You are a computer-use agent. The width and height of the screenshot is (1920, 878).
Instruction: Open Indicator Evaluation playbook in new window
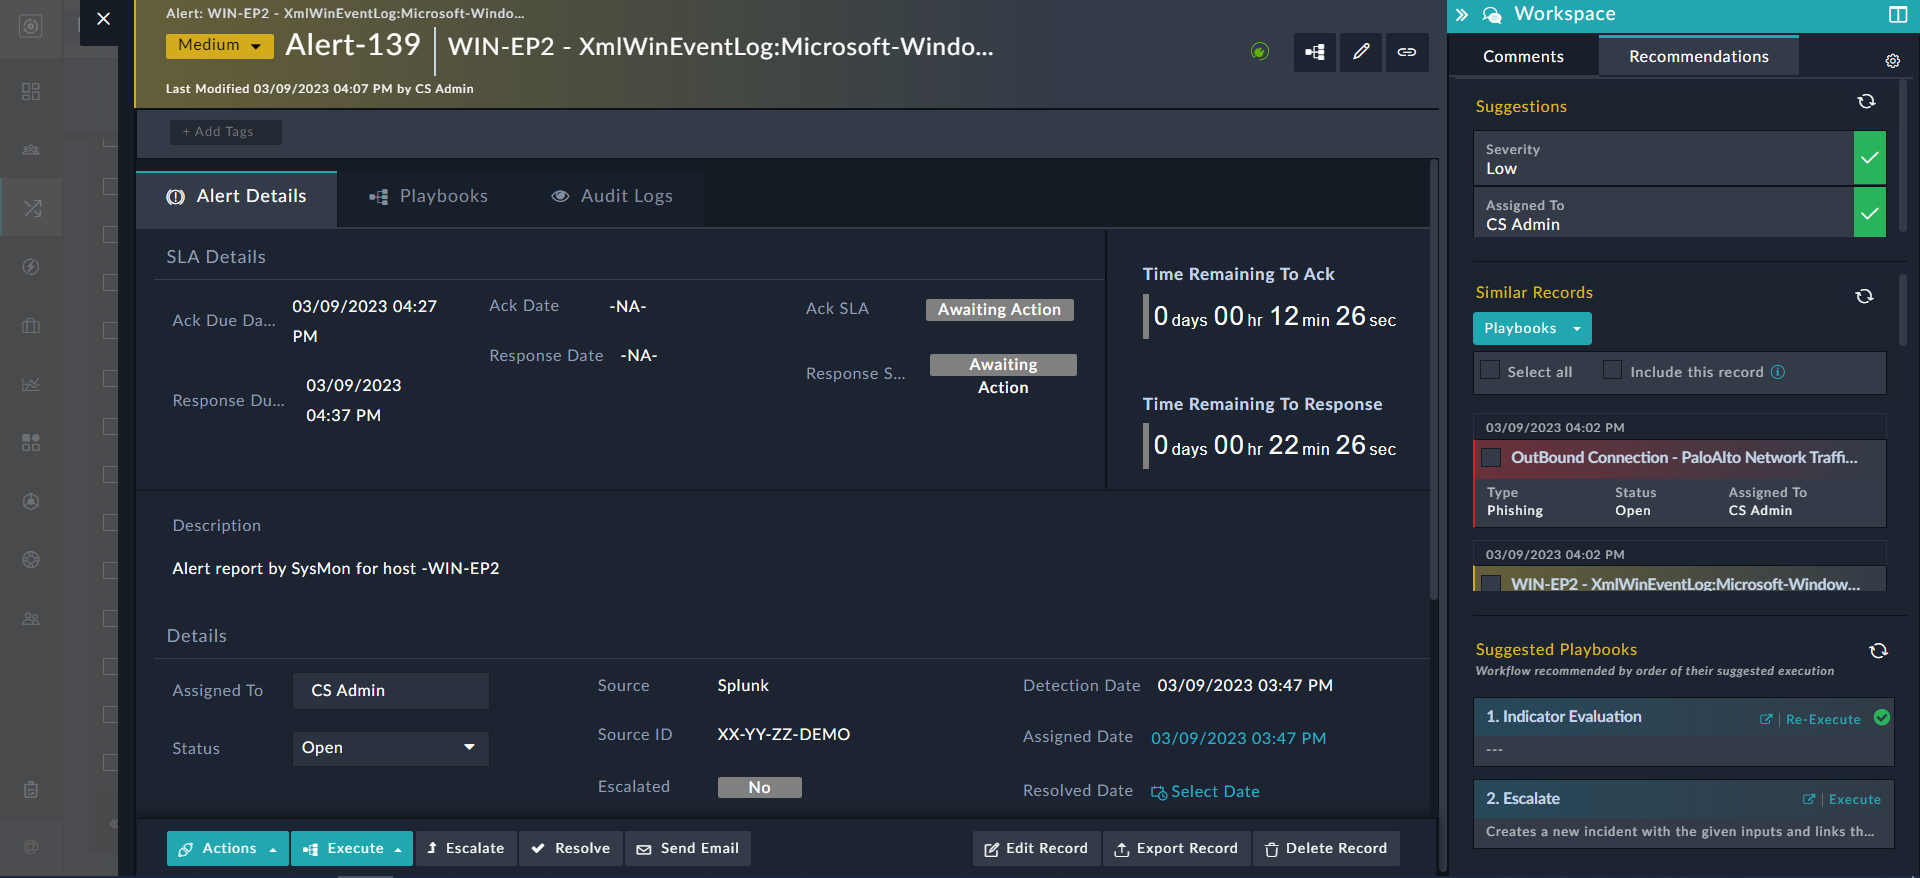(x=1766, y=719)
